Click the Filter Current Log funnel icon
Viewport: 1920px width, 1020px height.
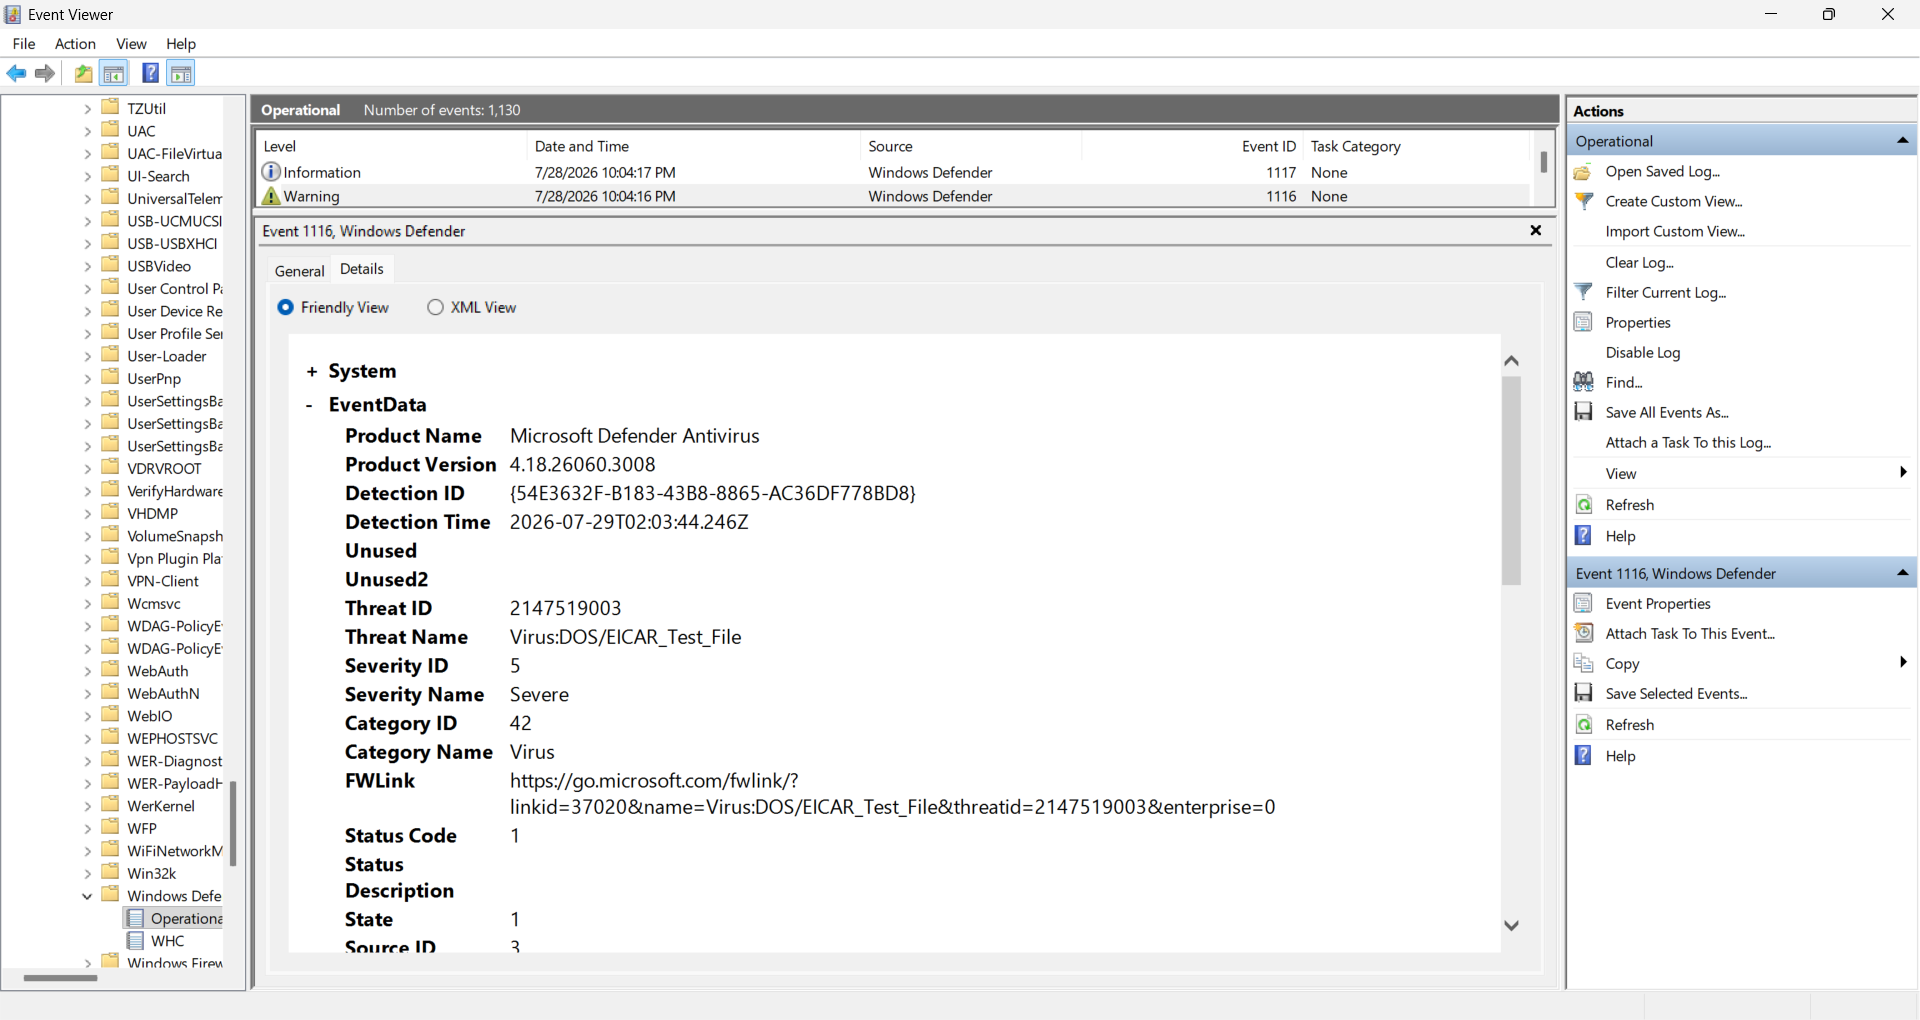tap(1583, 292)
